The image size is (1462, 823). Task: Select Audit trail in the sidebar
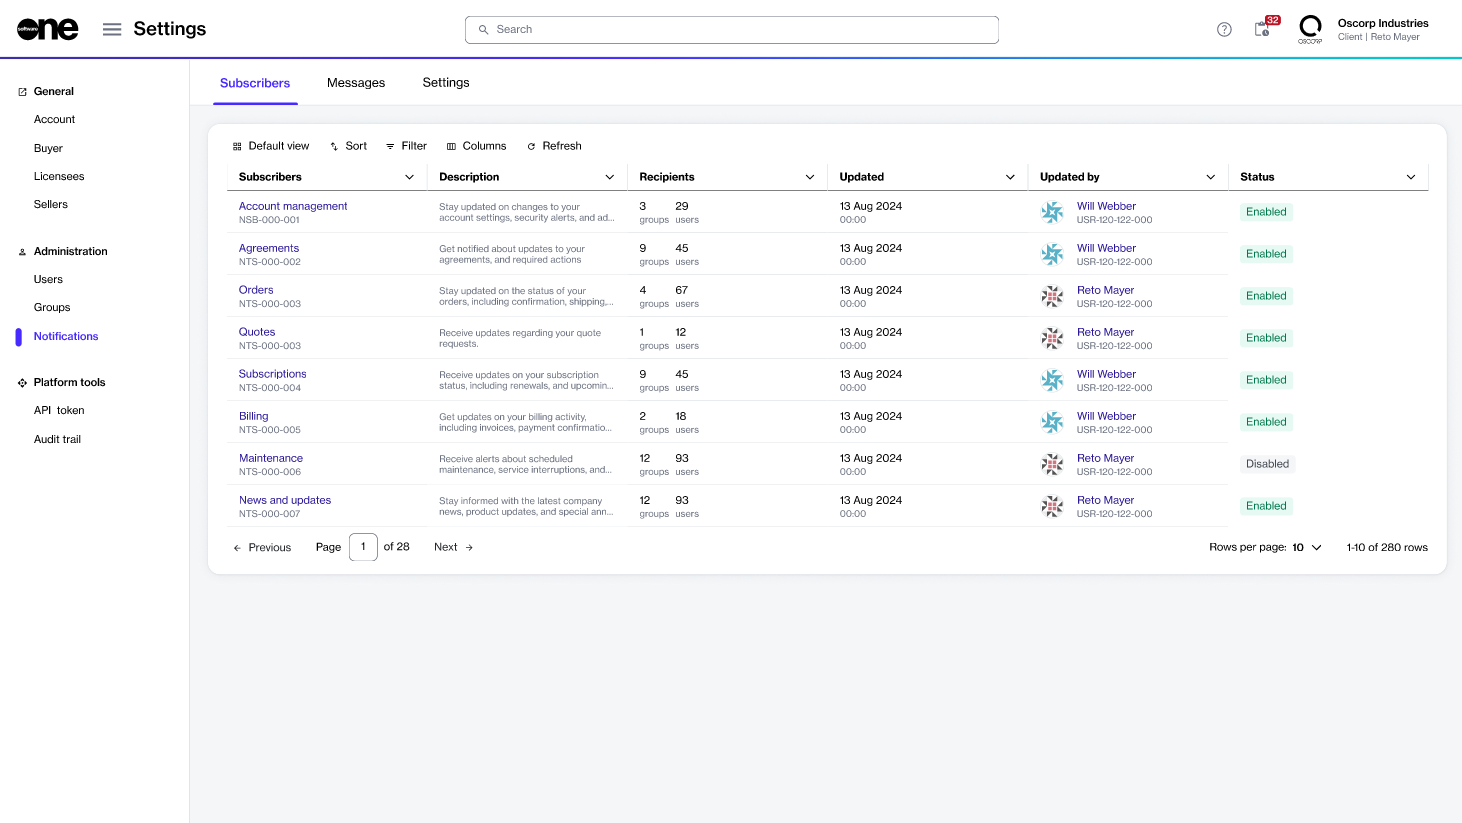point(57,439)
